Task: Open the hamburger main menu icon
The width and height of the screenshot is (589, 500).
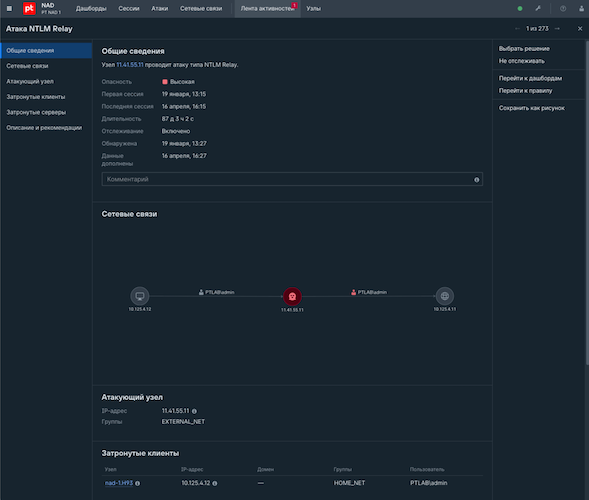Action: click(9, 8)
